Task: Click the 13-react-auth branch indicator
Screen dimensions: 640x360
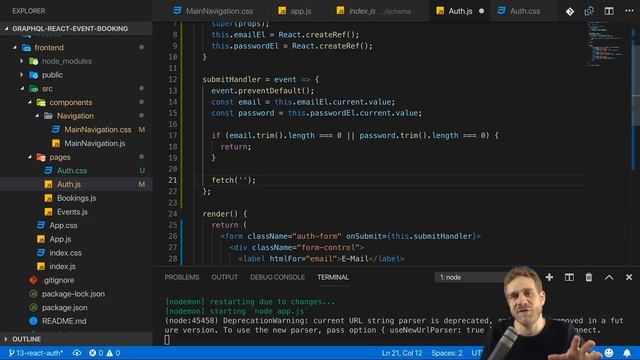Action: pos(36,353)
